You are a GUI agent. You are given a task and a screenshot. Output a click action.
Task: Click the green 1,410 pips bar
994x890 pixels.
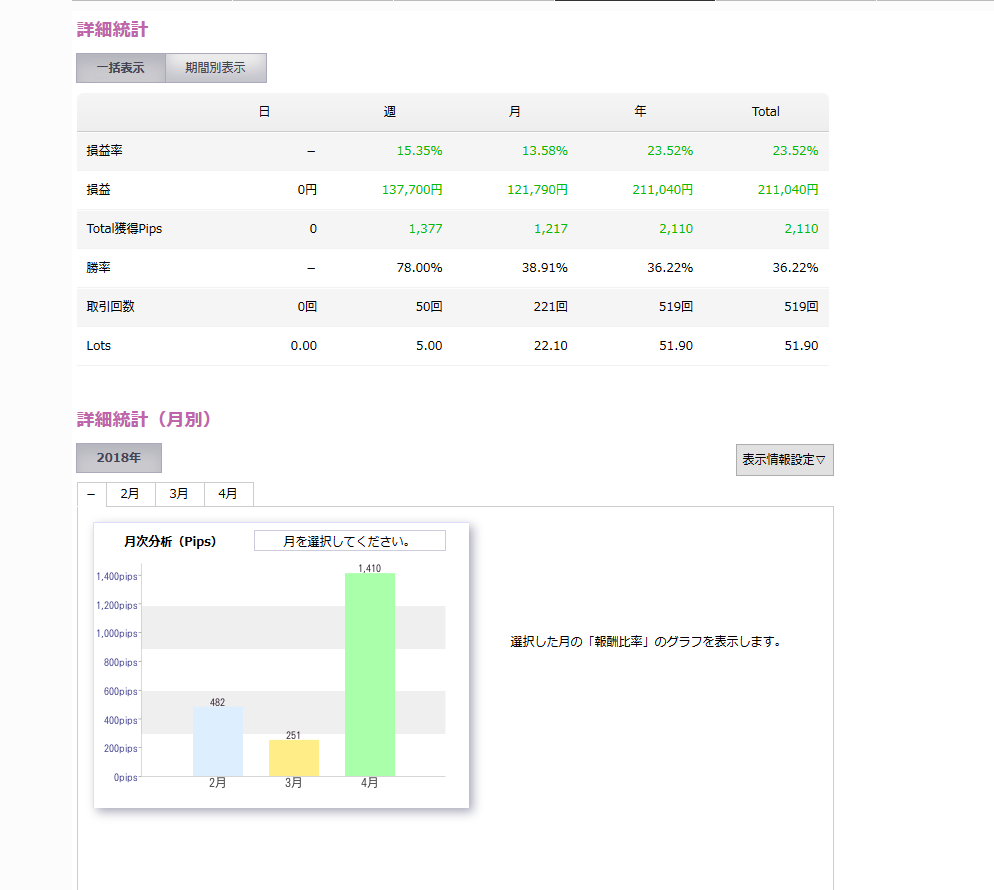[370, 675]
